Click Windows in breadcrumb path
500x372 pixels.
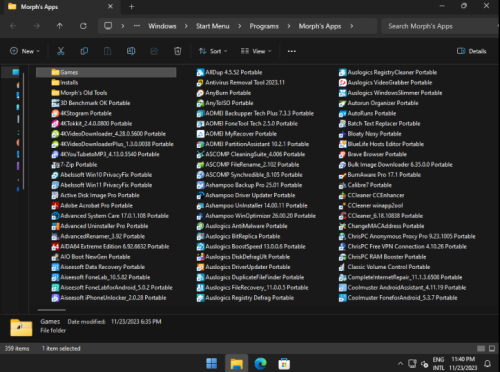162,26
